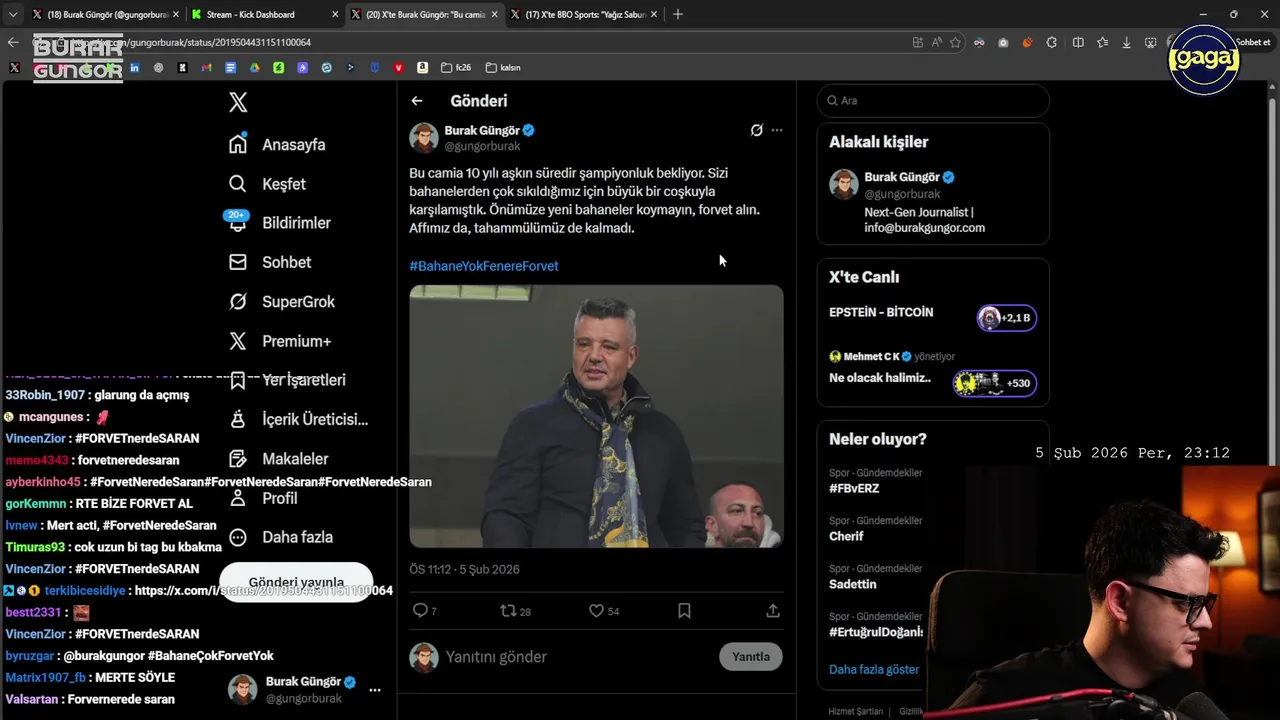The image size is (1280, 720).
Task: Click the #BahaneYokFenereForvet hashtag
Action: [x=484, y=266]
